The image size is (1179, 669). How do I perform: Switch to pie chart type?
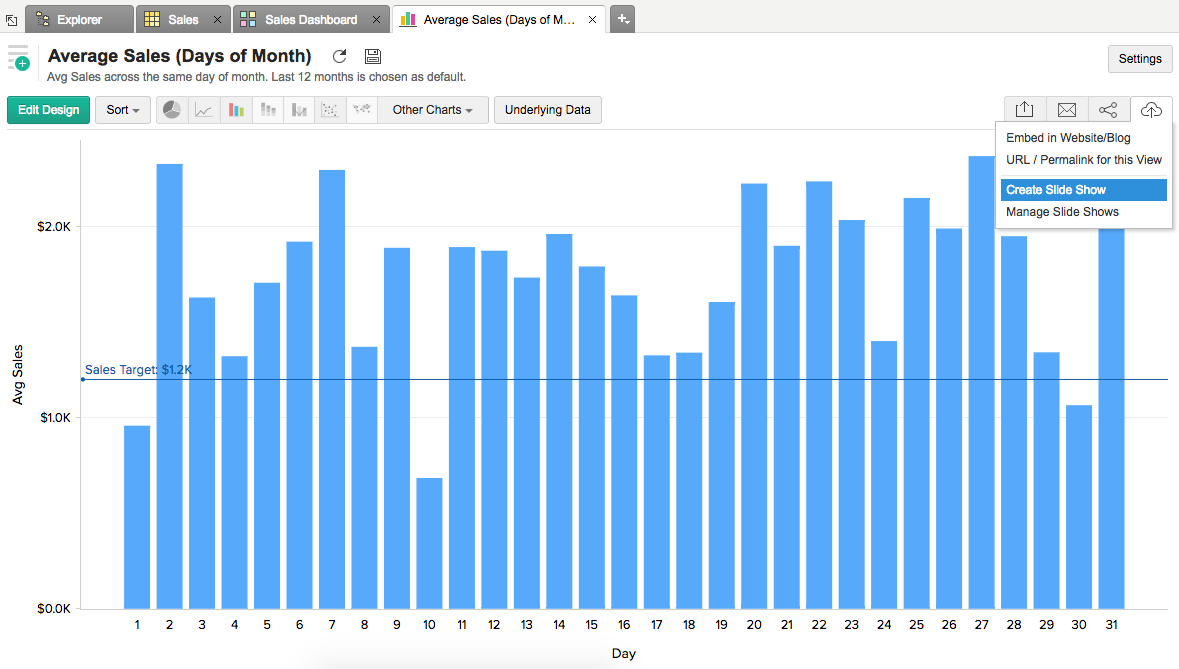click(x=172, y=110)
